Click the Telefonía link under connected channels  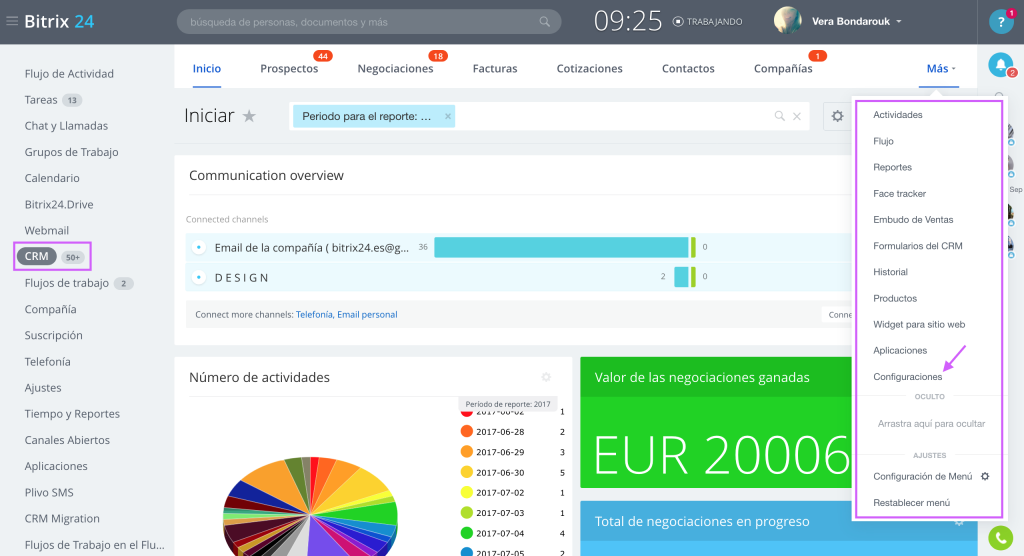pos(314,314)
